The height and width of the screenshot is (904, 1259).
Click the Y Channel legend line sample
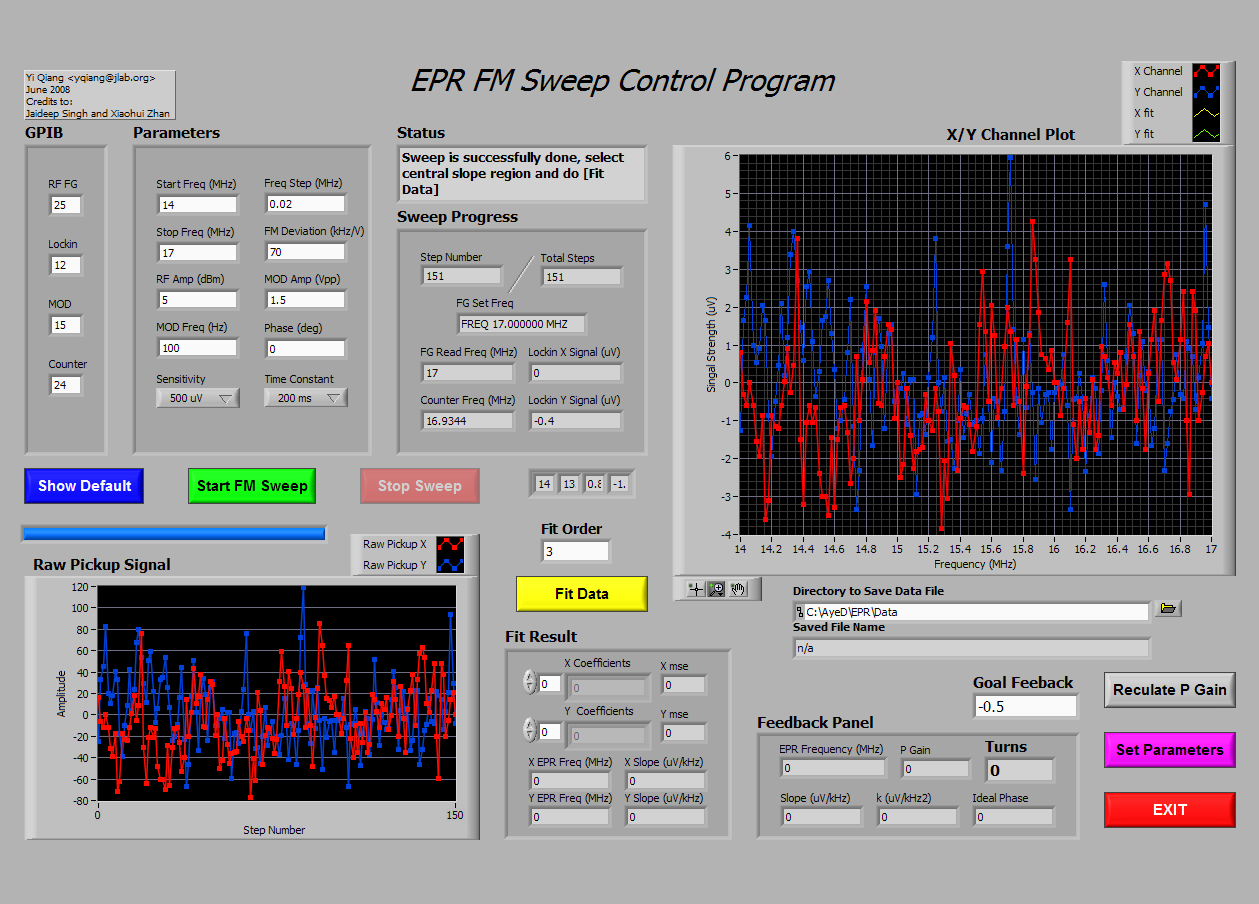click(x=1206, y=92)
